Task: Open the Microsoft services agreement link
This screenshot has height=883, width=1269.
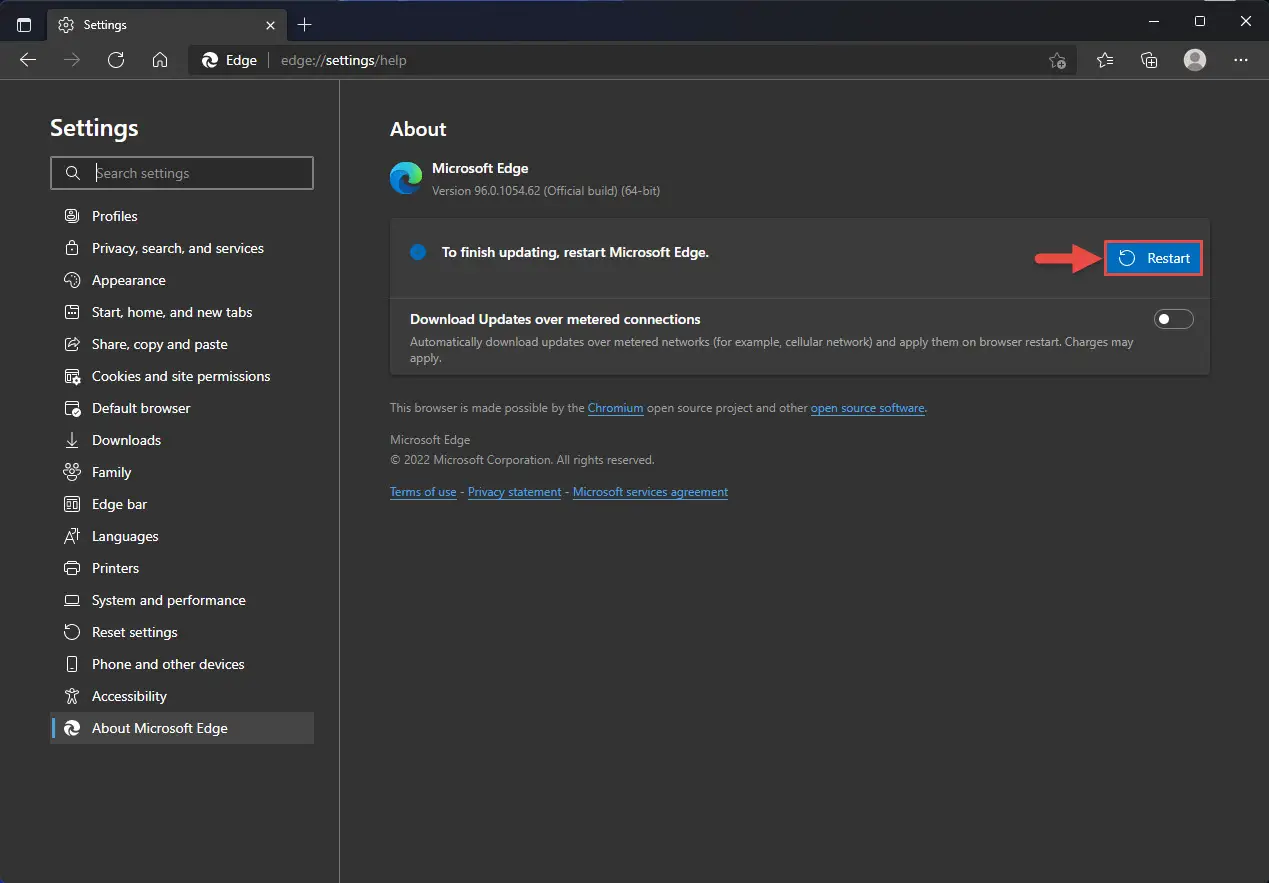Action: point(650,492)
